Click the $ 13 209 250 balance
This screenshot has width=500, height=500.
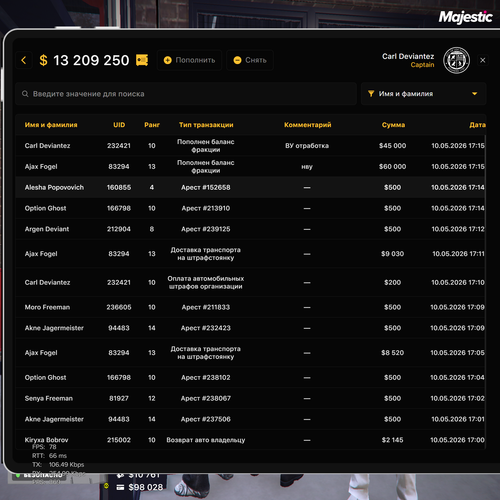coord(84,60)
